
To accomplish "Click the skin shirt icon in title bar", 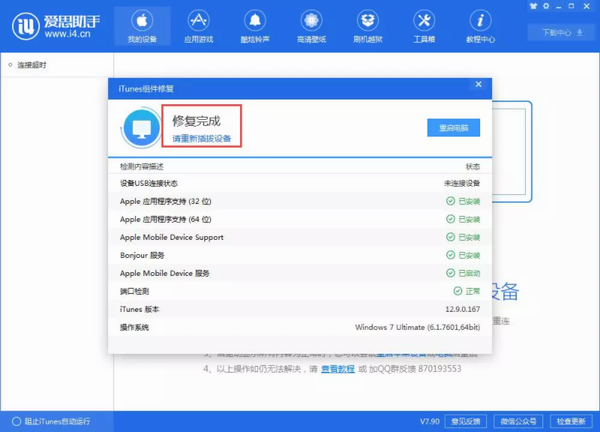I will pyautogui.click(x=533, y=6).
